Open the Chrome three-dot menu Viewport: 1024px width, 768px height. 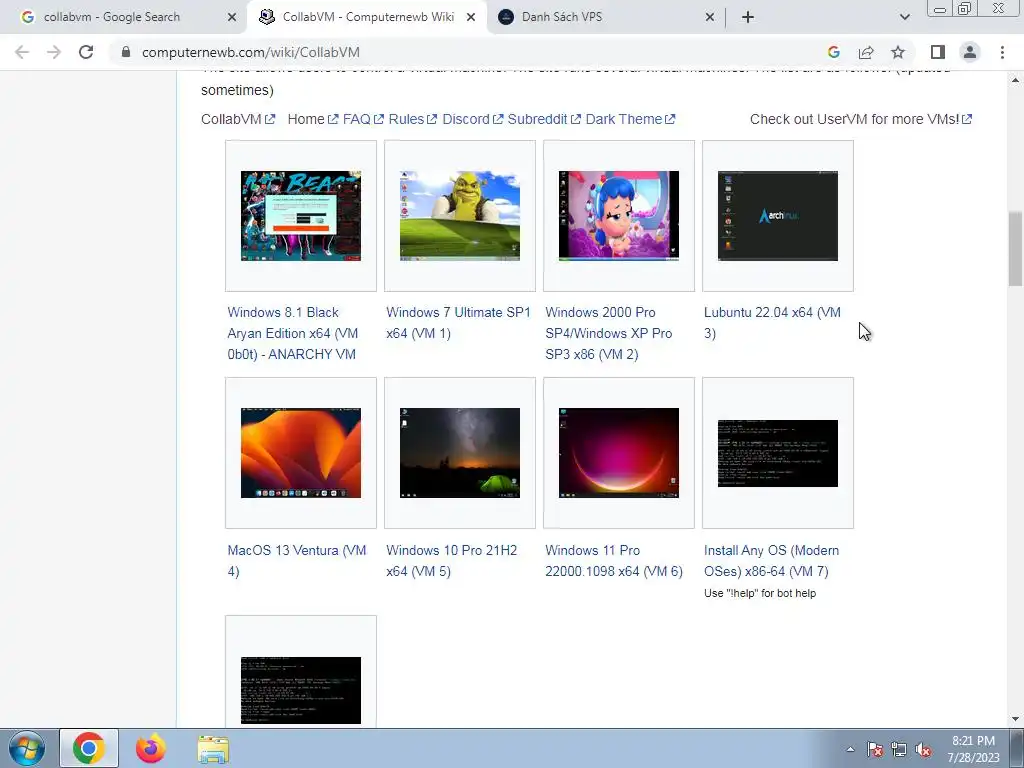click(1002, 52)
